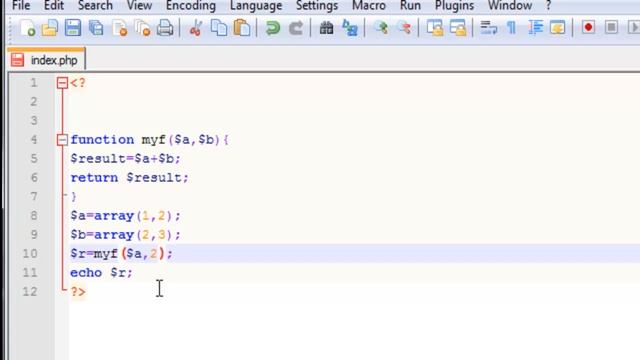Open the Encoding menu

tap(191, 6)
